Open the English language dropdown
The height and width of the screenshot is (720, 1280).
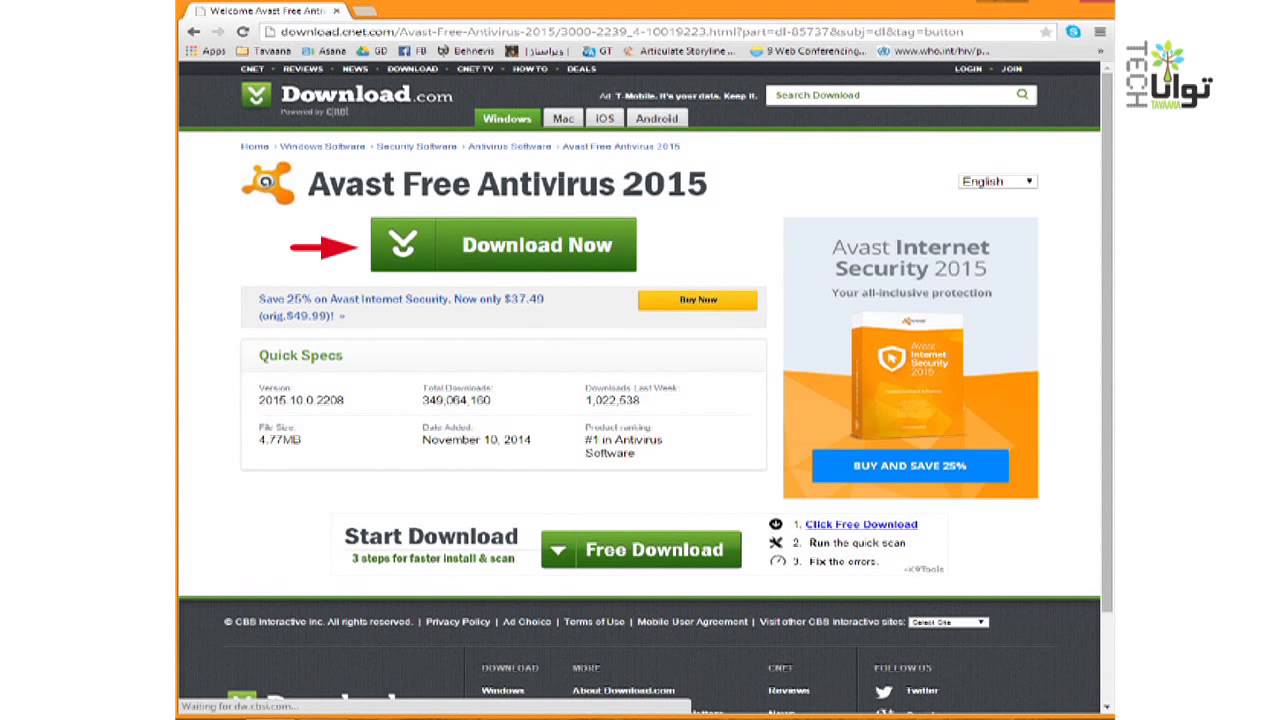click(998, 181)
